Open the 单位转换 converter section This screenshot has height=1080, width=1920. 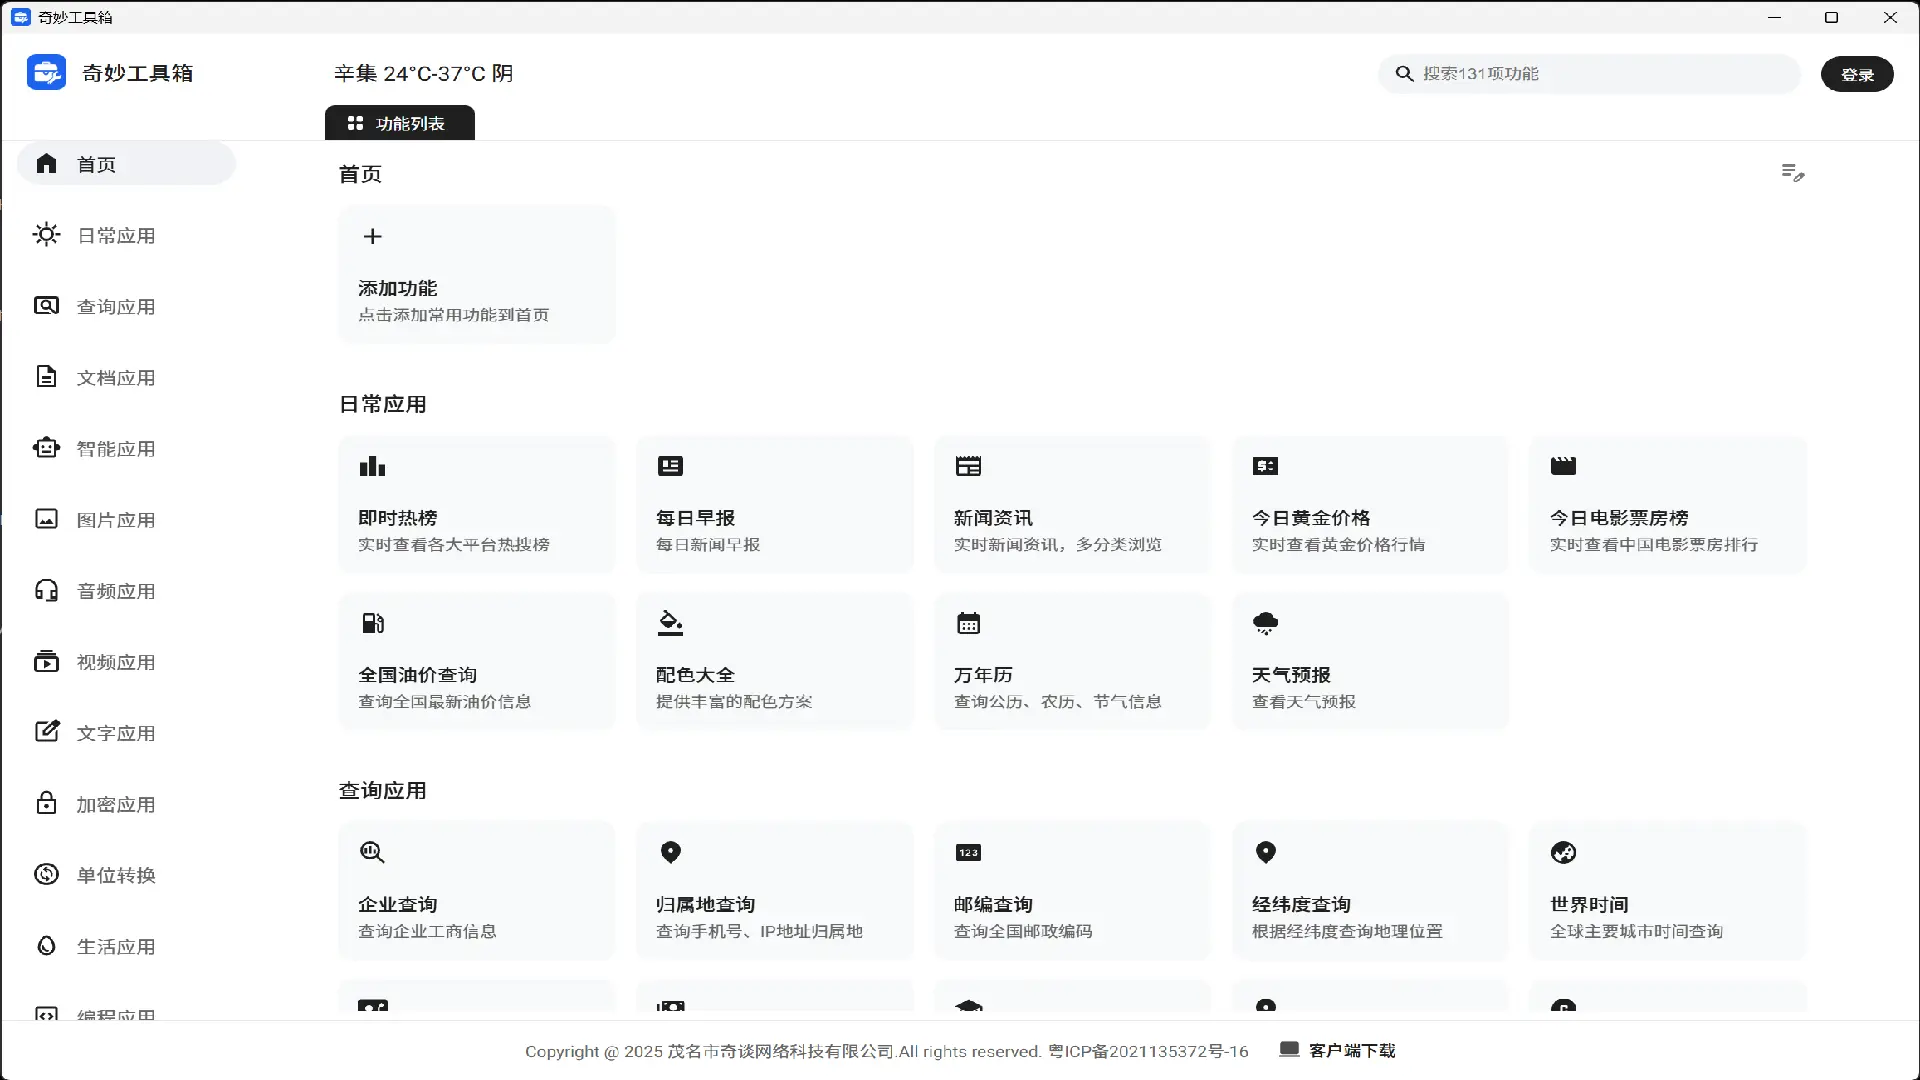pos(117,874)
